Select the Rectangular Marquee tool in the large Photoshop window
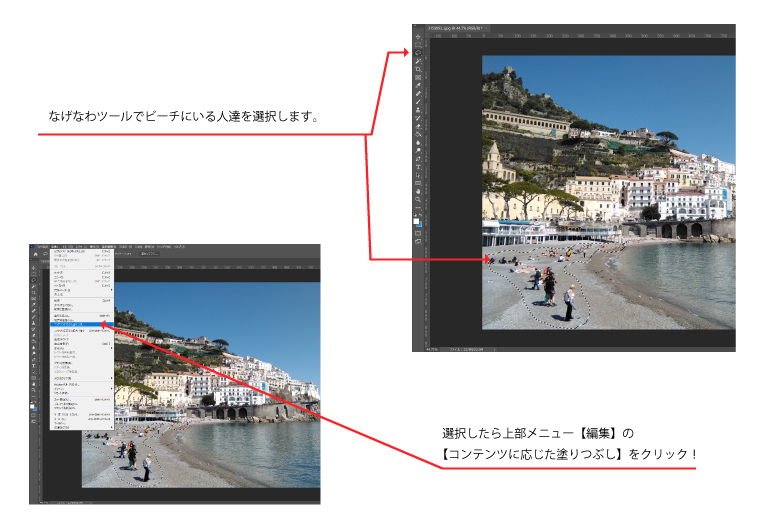The height and width of the screenshot is (530, 760). click(x=418, y=45)
